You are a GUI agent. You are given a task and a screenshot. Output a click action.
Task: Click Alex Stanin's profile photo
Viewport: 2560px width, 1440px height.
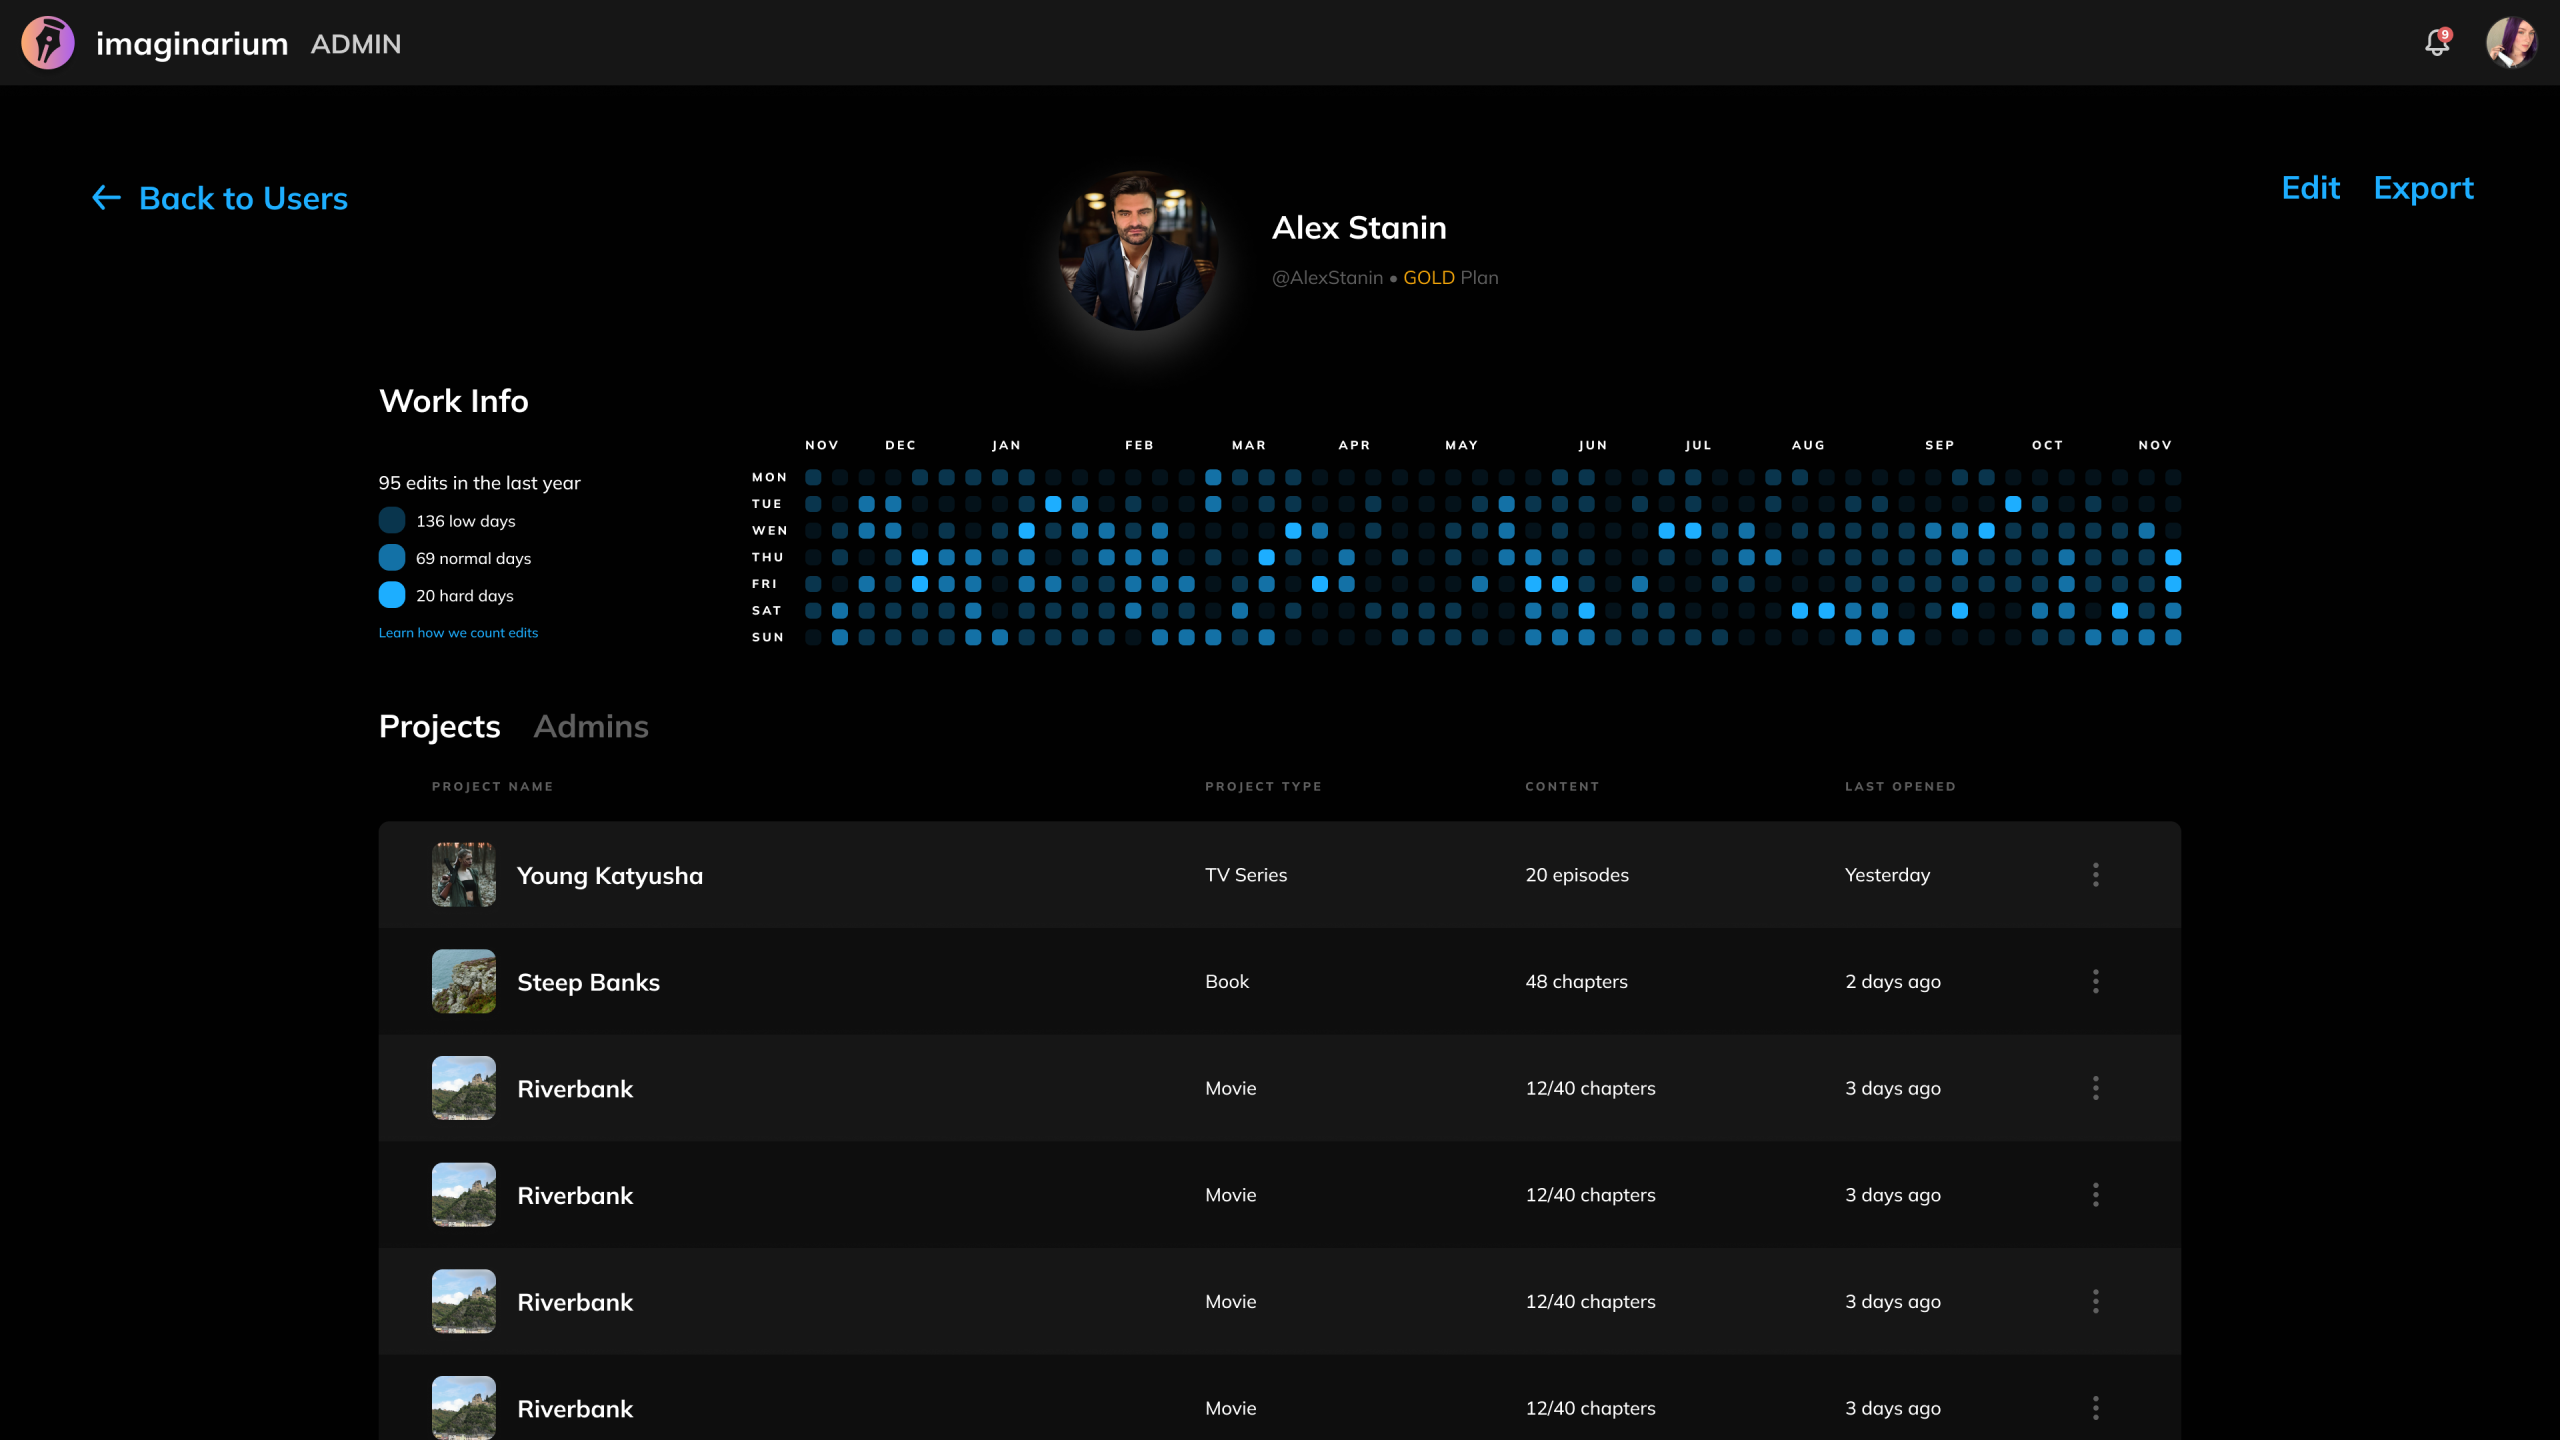(1138, 250)
